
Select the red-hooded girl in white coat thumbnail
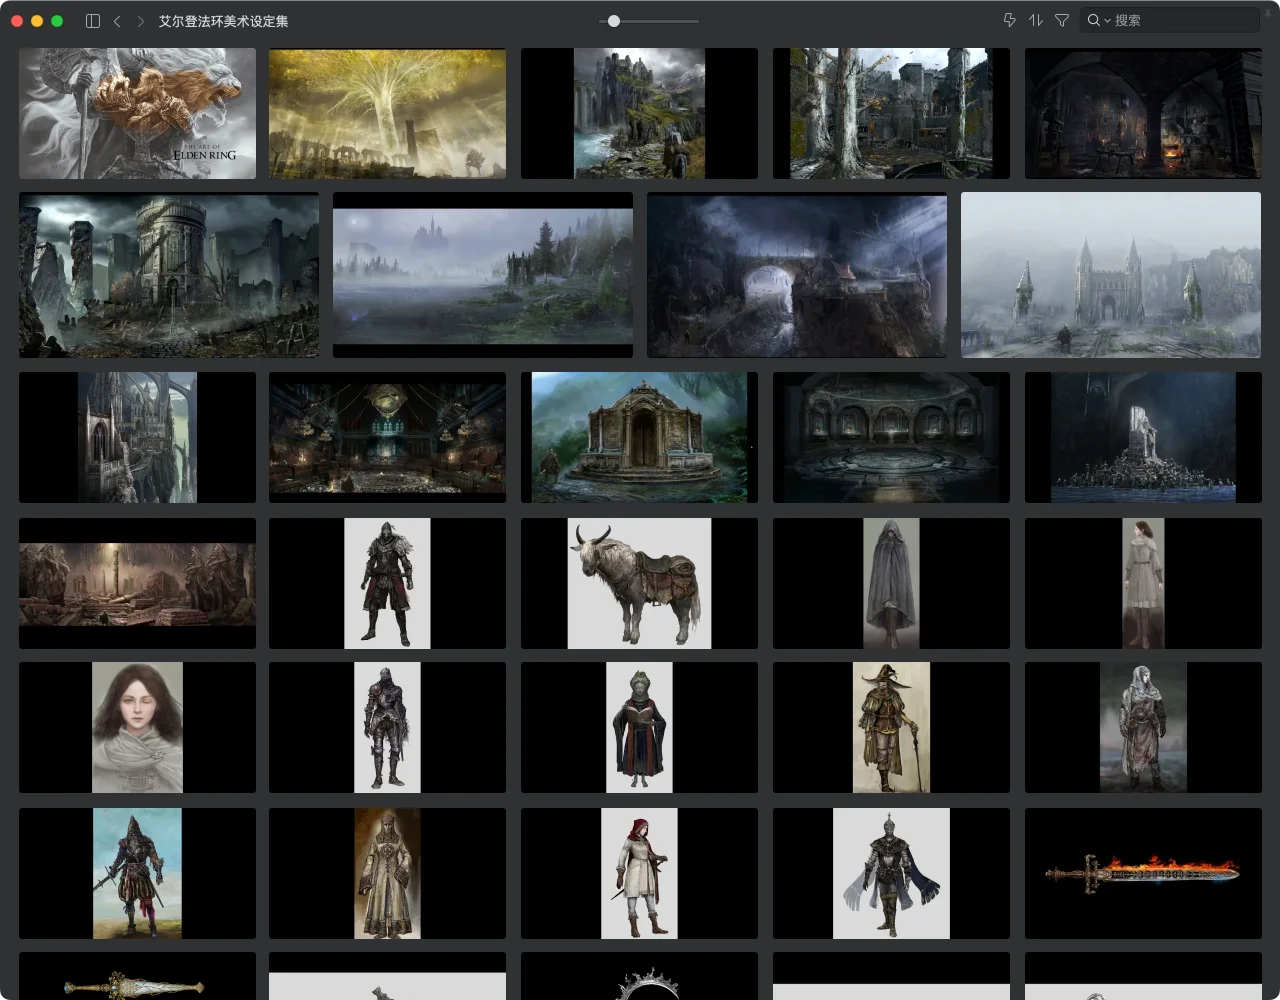pyautogui.click(x=639, y=874)
